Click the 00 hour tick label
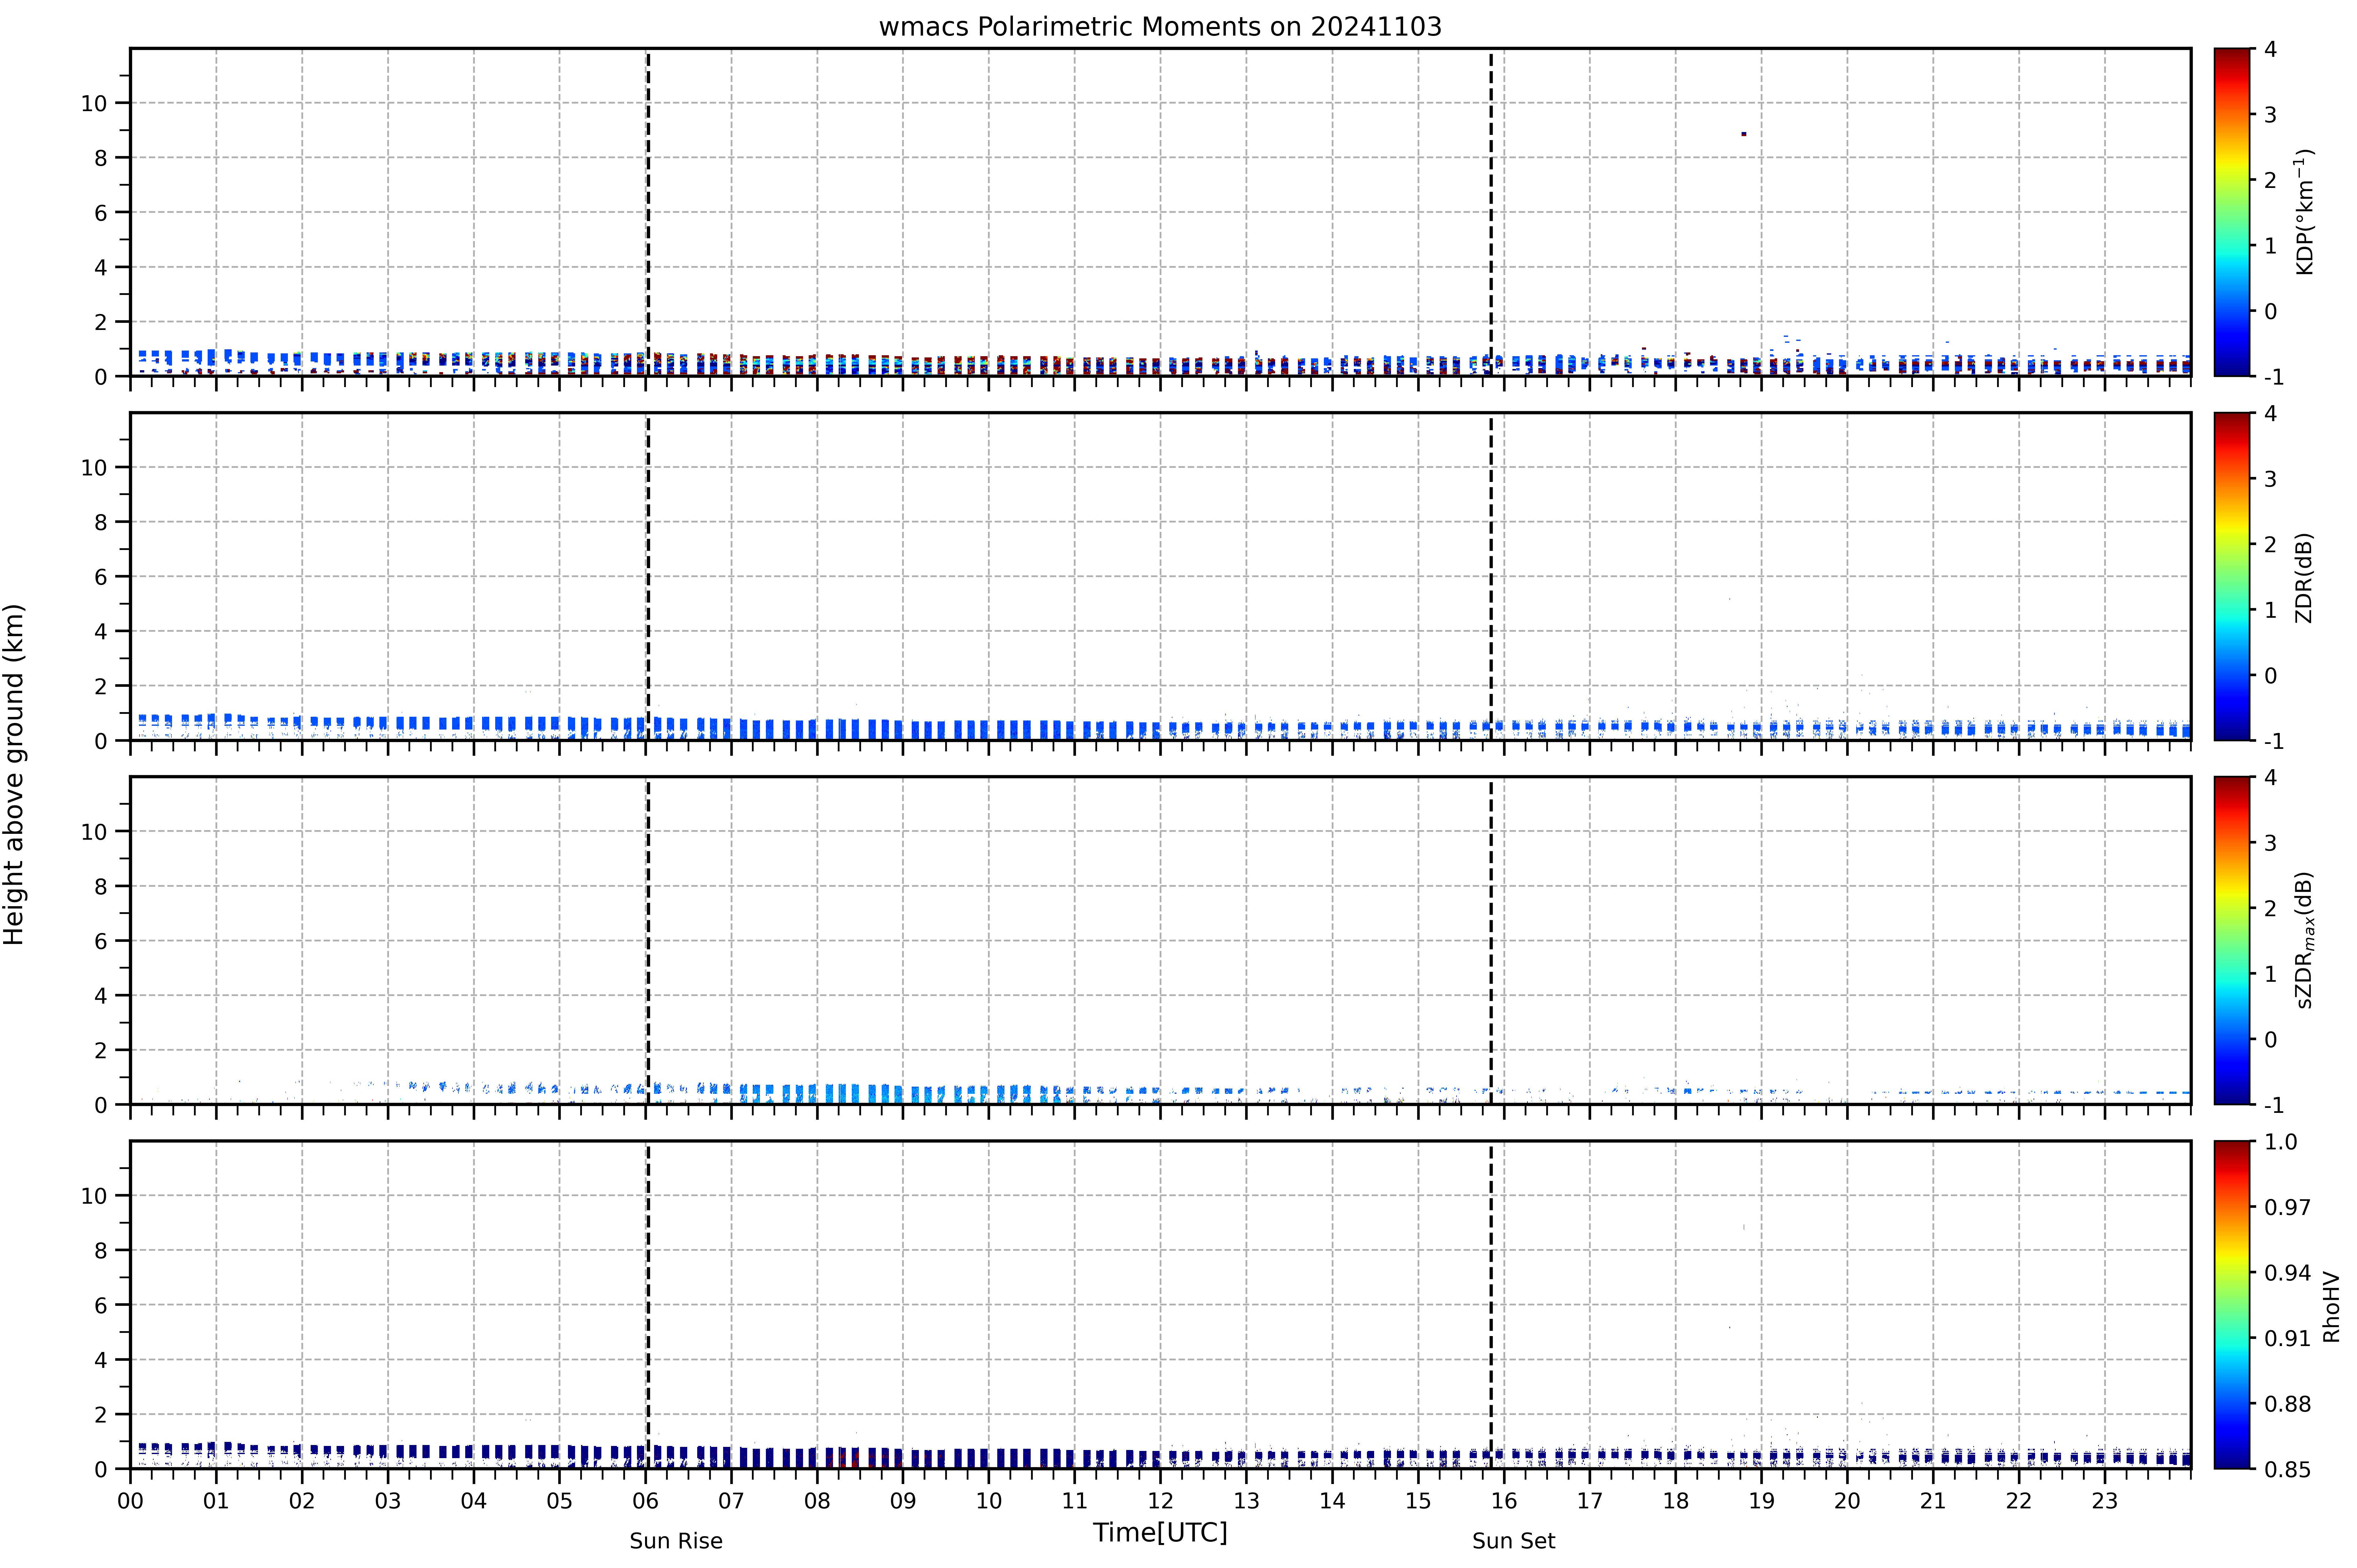Viewport: 2357px width, 1568px height. click(130, 1501)
